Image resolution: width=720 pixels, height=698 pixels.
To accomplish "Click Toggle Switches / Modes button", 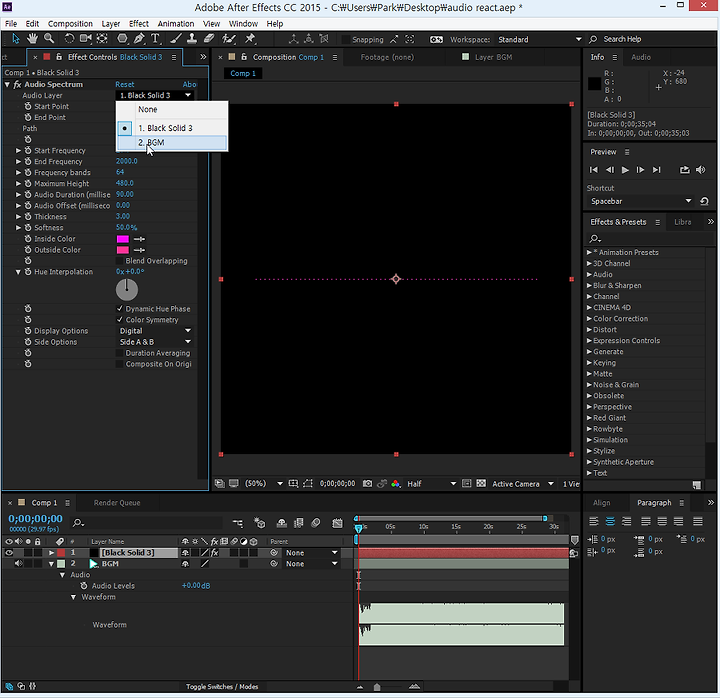I will tap(222, 687).
